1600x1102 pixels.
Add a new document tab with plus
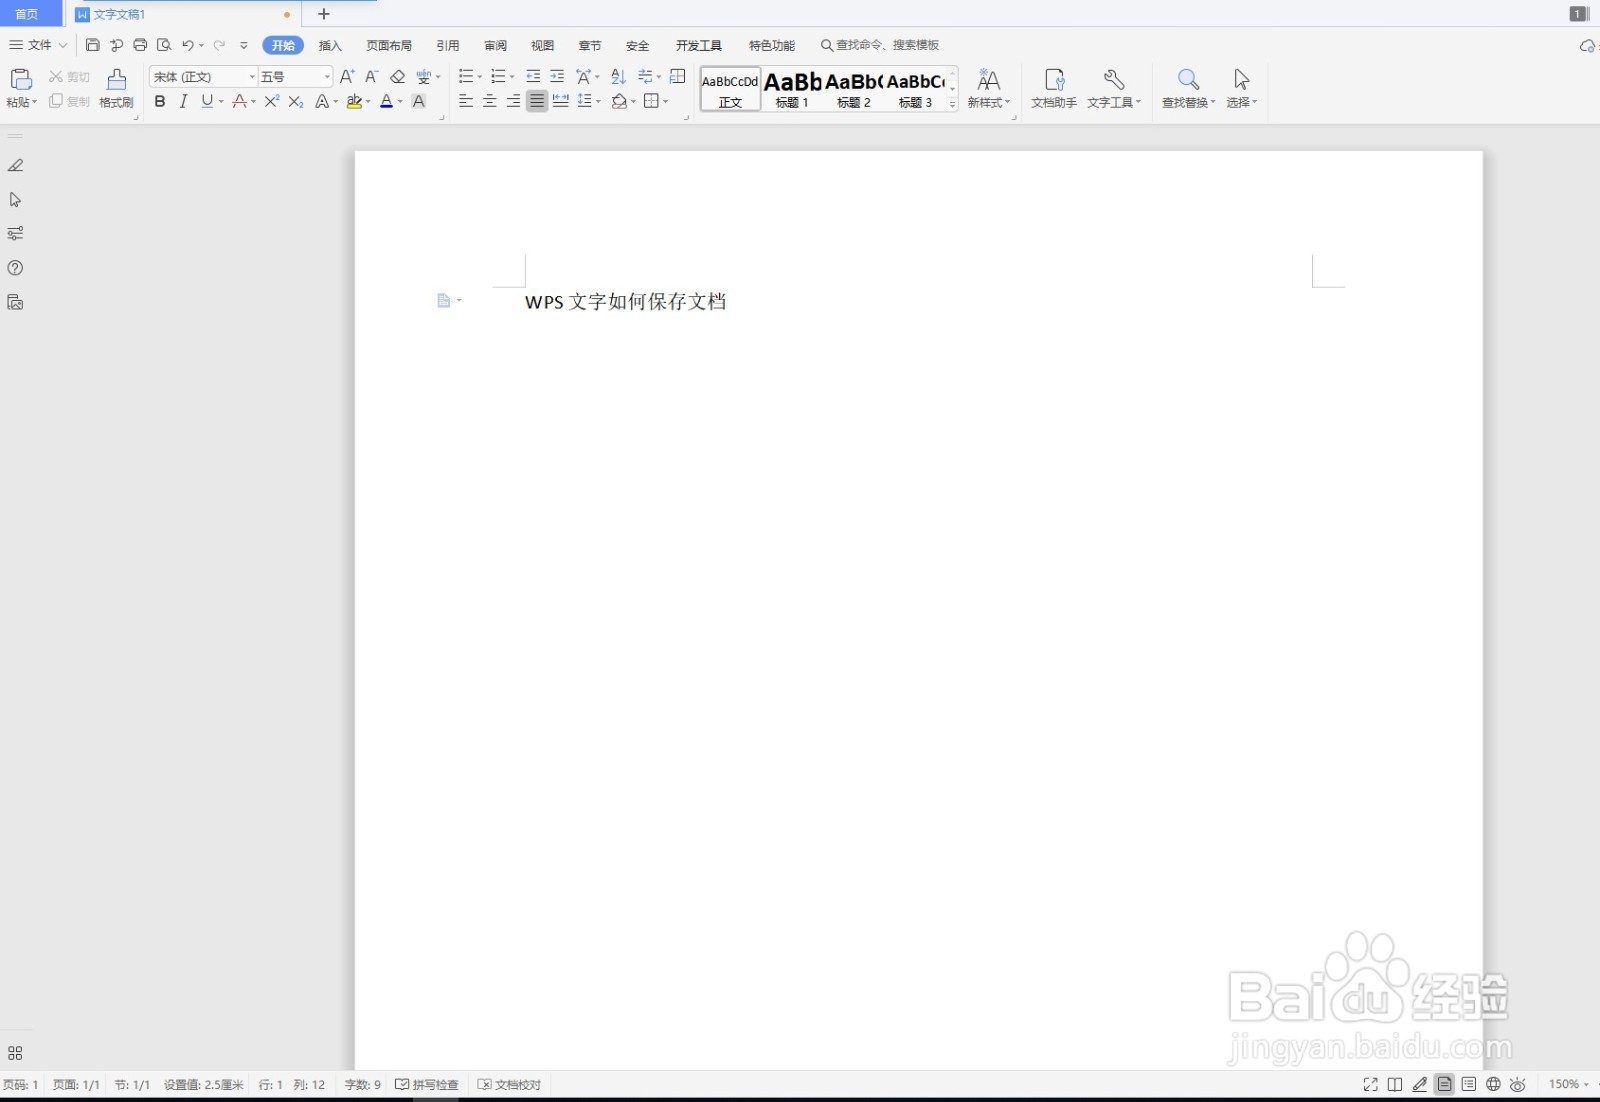pos(324,14)
